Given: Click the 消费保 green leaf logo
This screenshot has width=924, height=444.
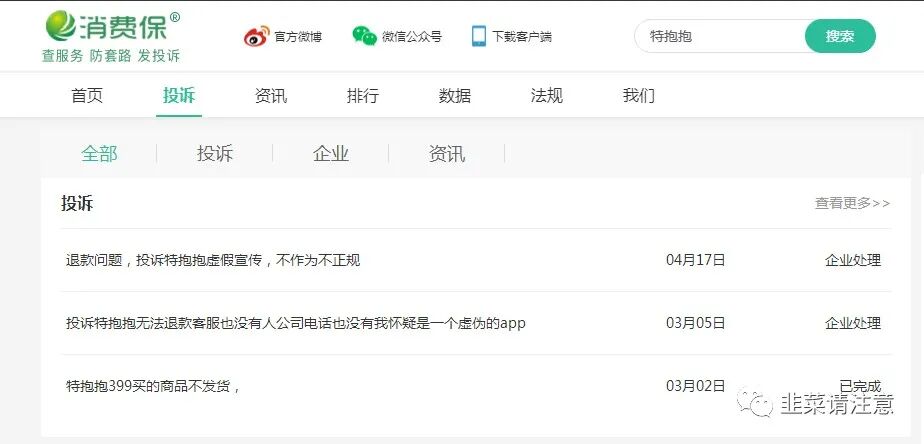Looking at the screenshot, I should click(x=61, y=25).
